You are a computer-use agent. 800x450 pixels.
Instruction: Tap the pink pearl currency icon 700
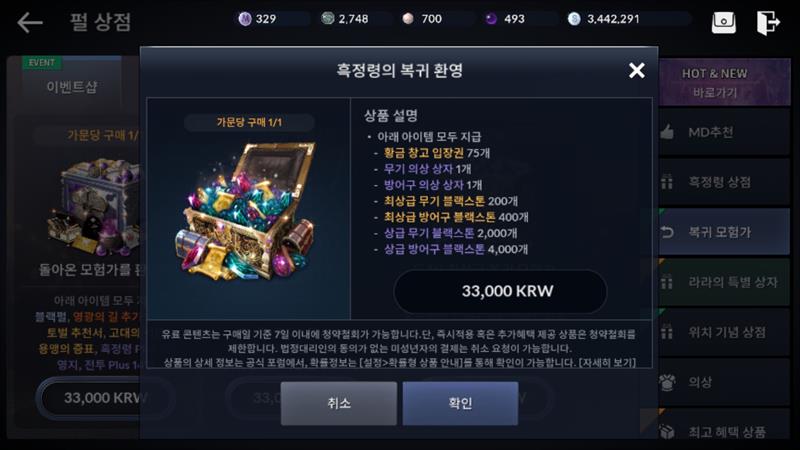click(408, 19)
